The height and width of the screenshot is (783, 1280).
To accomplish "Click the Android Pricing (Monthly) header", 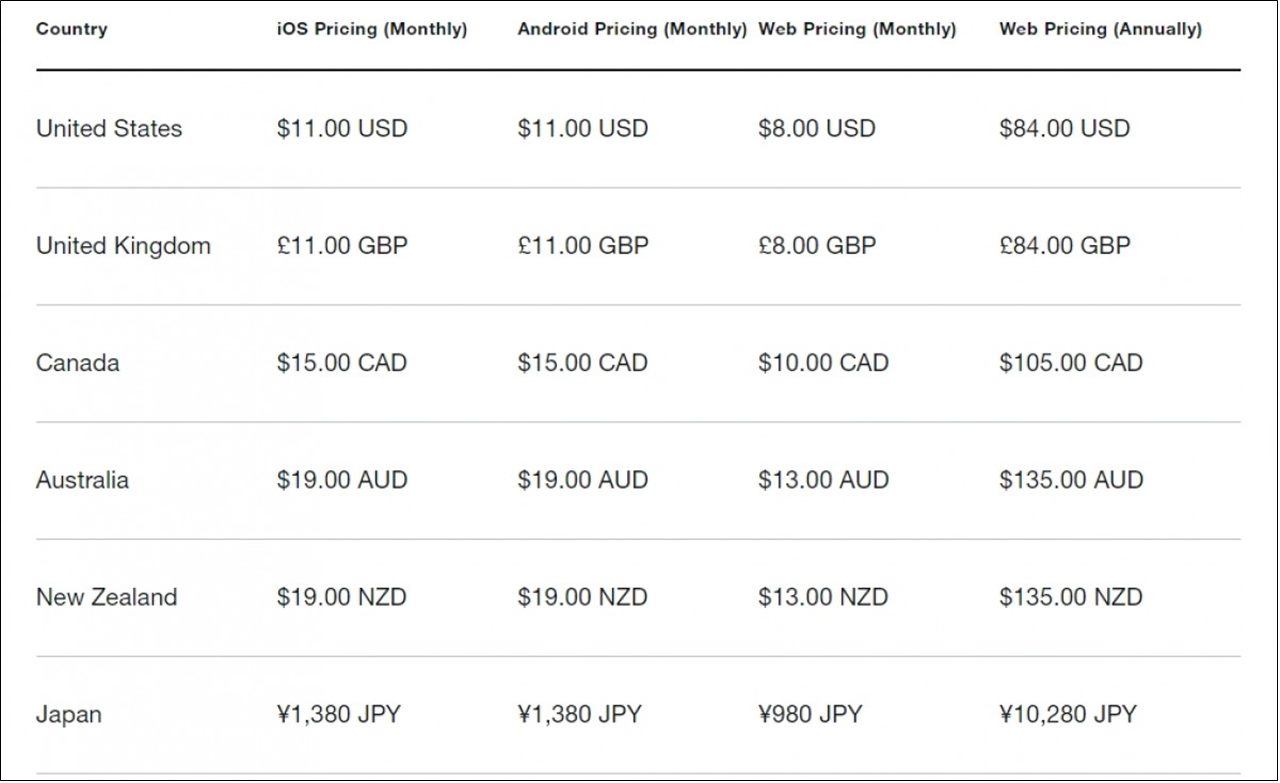I will (632, 29).
